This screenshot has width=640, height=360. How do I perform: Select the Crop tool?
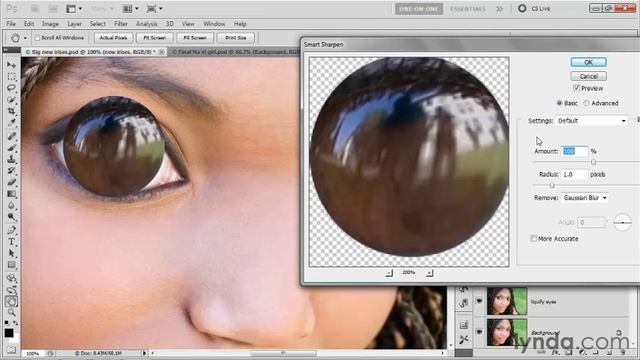coord(11,111)
